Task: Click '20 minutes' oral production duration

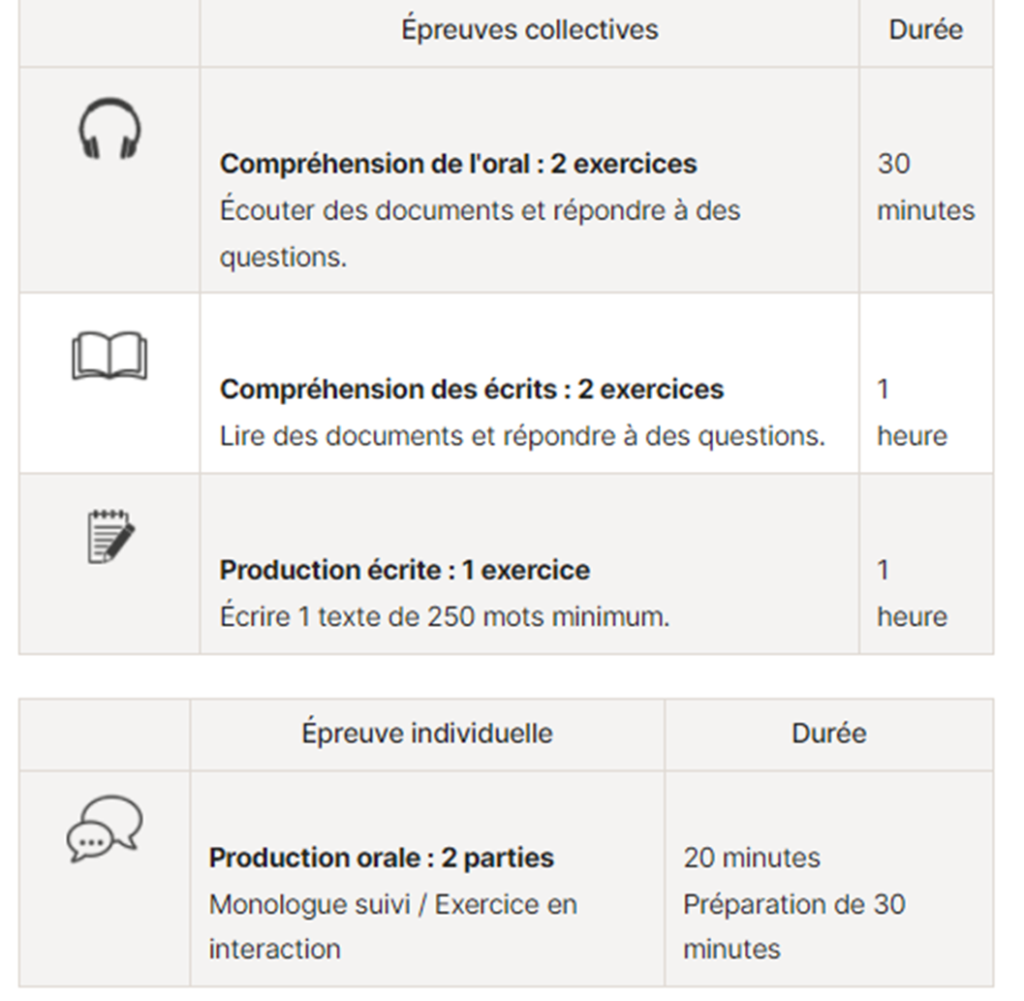Action: [x=752, y=857]
